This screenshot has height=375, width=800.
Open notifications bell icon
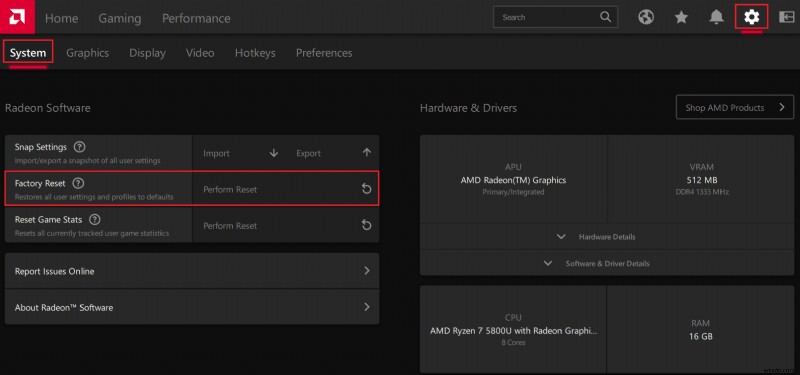tap(716, 17)
